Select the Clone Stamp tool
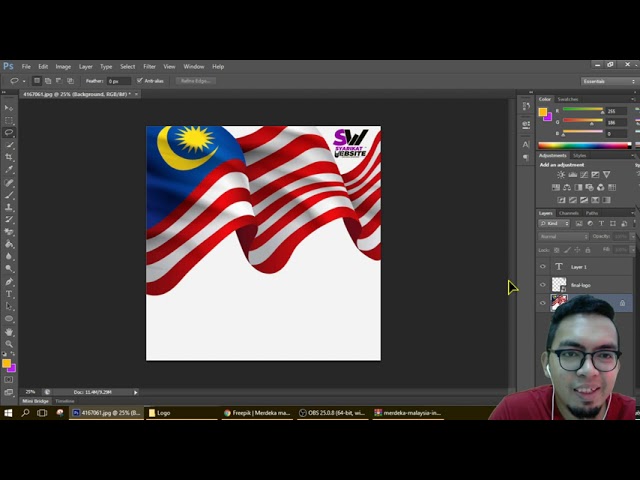640x480 pixels. coord(9,207)
